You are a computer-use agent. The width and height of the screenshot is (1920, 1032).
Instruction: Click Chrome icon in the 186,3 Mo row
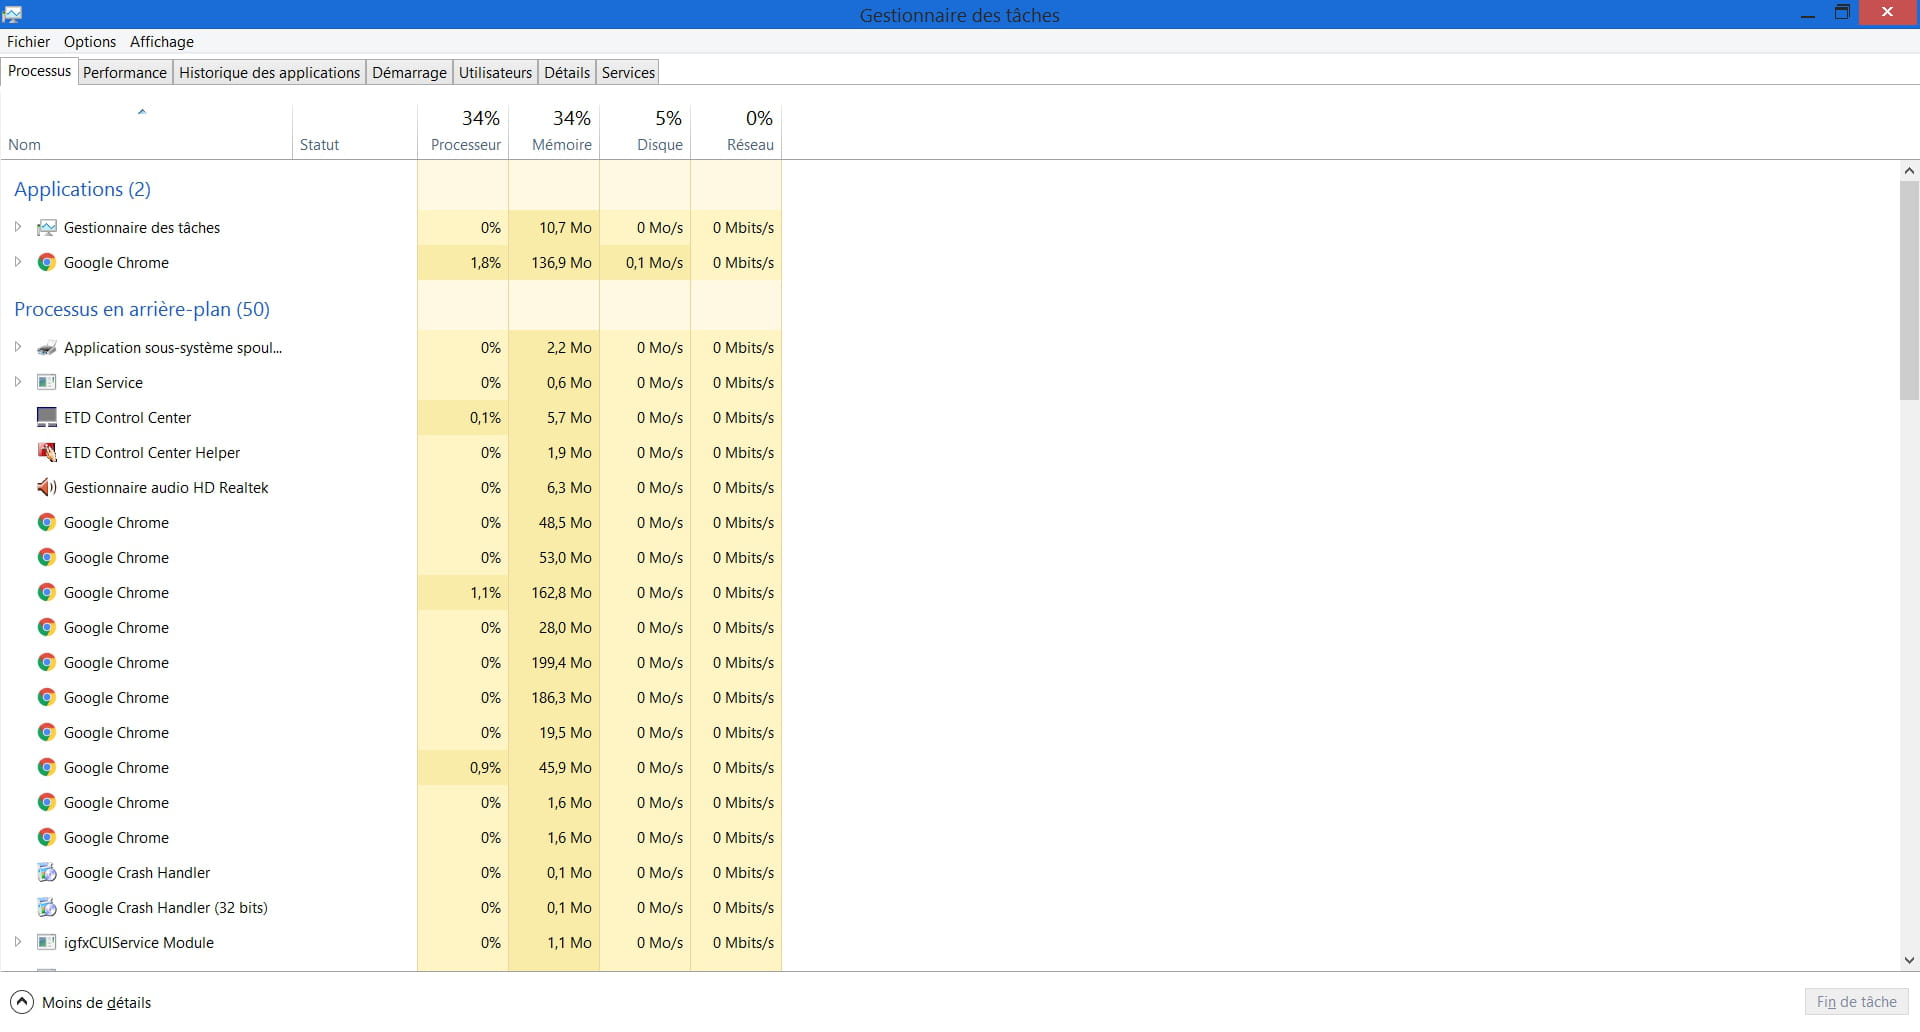click(x=46, y=698)
